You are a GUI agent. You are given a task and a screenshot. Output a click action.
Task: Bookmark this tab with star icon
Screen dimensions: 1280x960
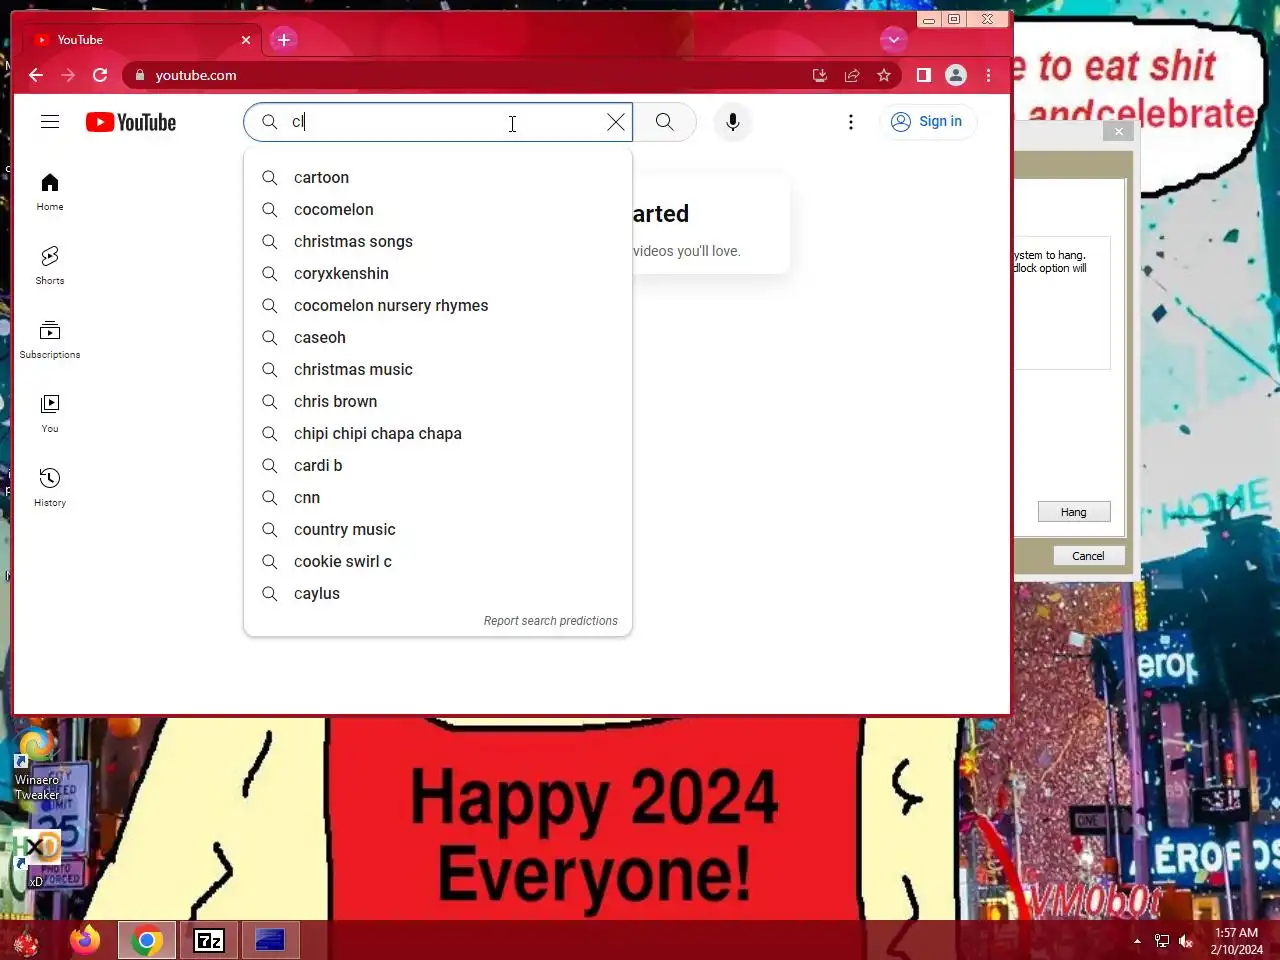point(884,75)
